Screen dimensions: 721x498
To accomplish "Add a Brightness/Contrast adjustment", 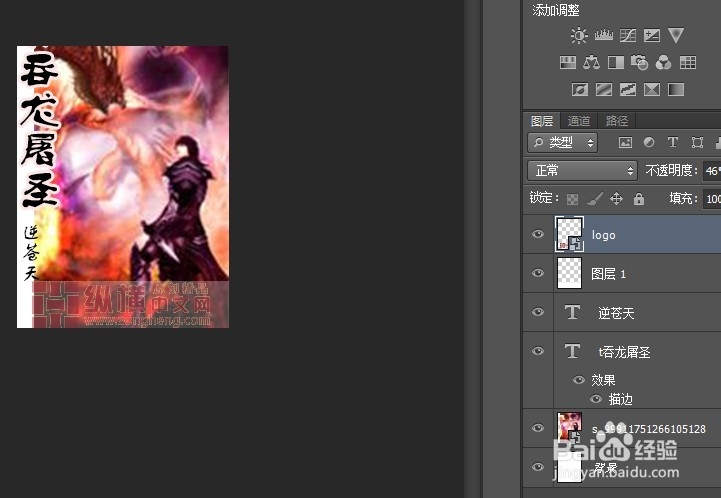I will pyautogui.click(x=579, y=35).
